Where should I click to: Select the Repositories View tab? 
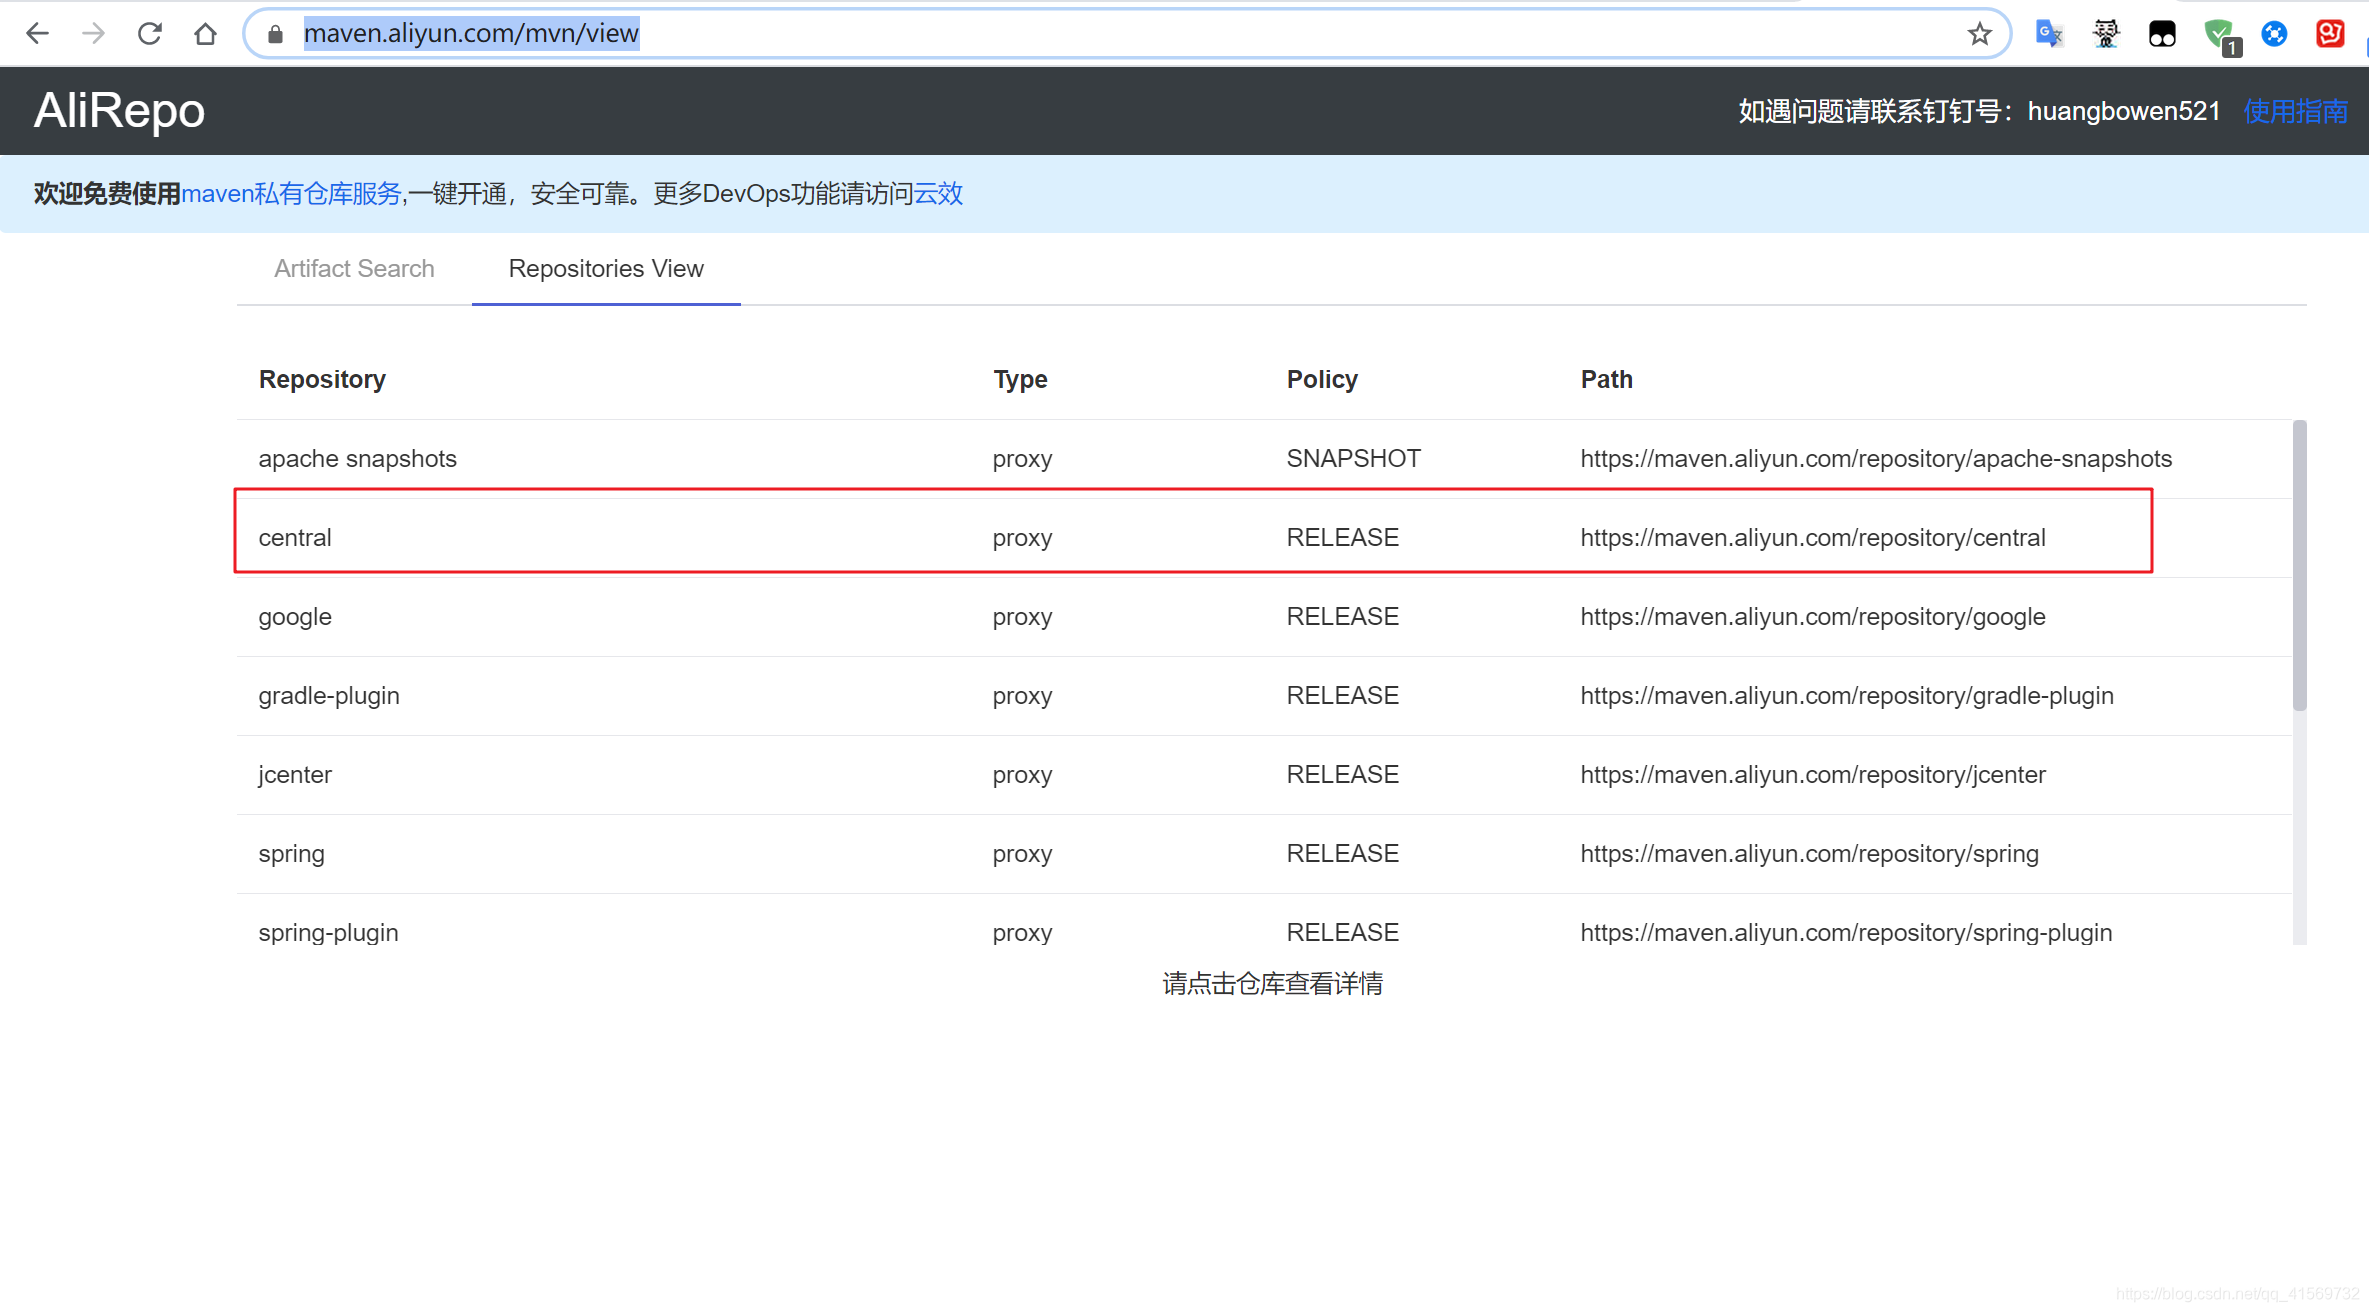point(606,269)
